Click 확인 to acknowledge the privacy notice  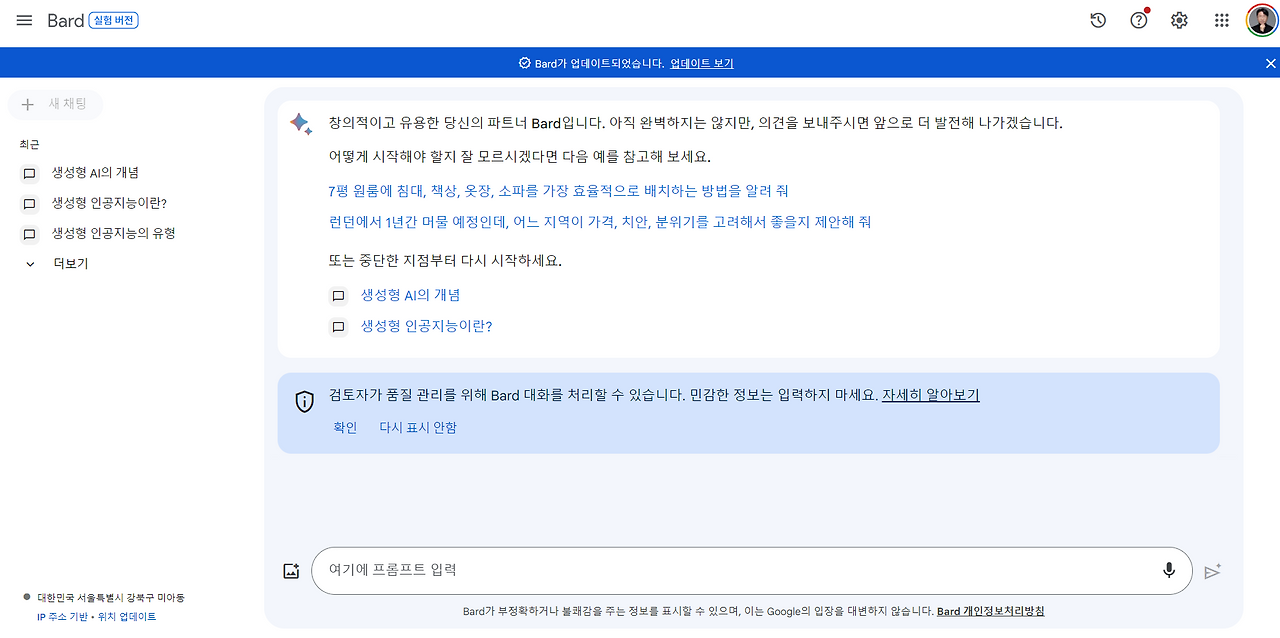pos(344,427)
